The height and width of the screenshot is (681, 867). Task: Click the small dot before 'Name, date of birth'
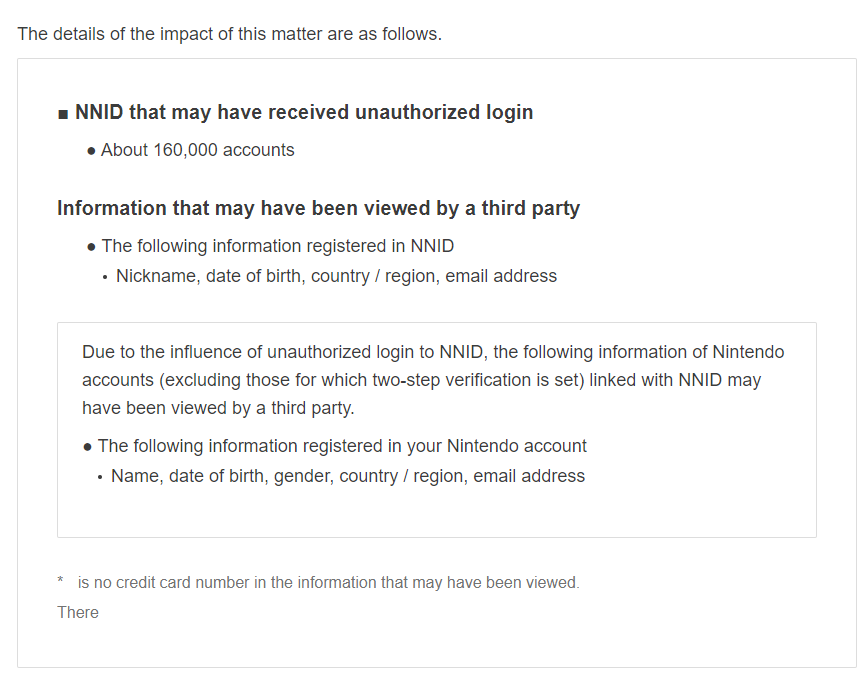pyautogui.click(x=100, y=478)
